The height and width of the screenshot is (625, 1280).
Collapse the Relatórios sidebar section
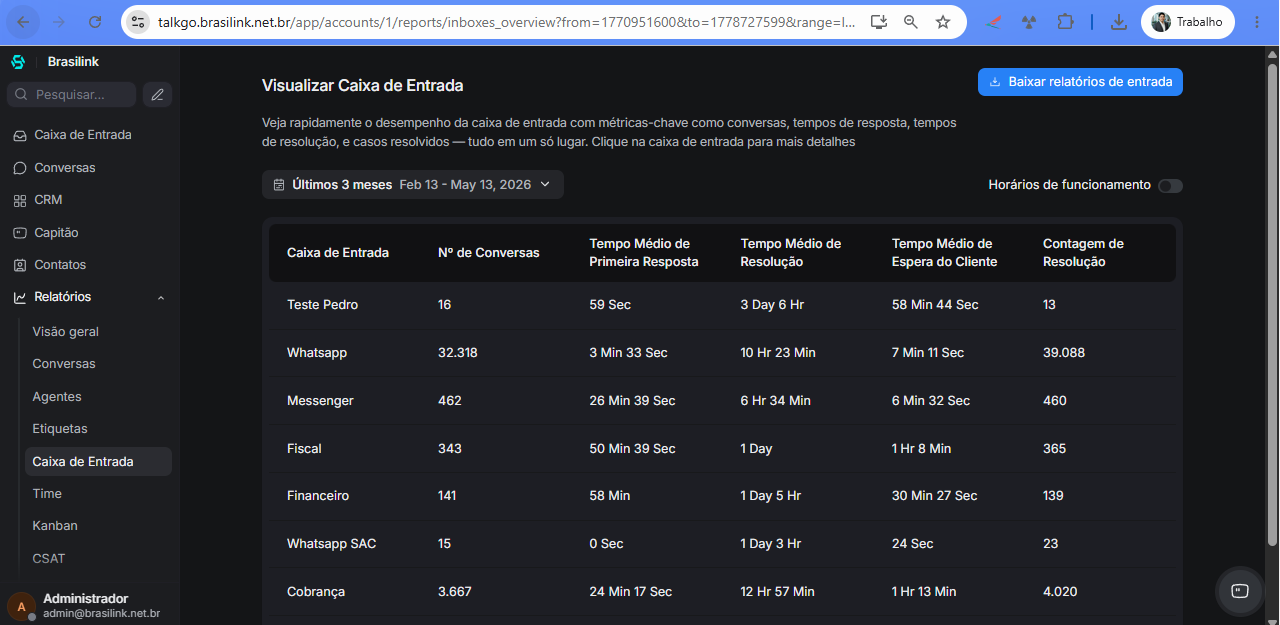[161, 298]
